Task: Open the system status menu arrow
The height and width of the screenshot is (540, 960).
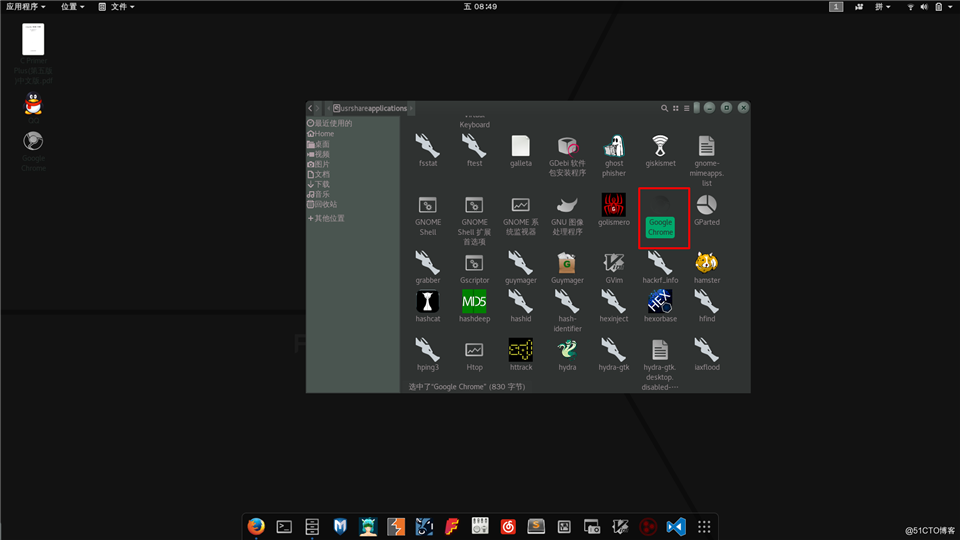Action: (950, 7)
